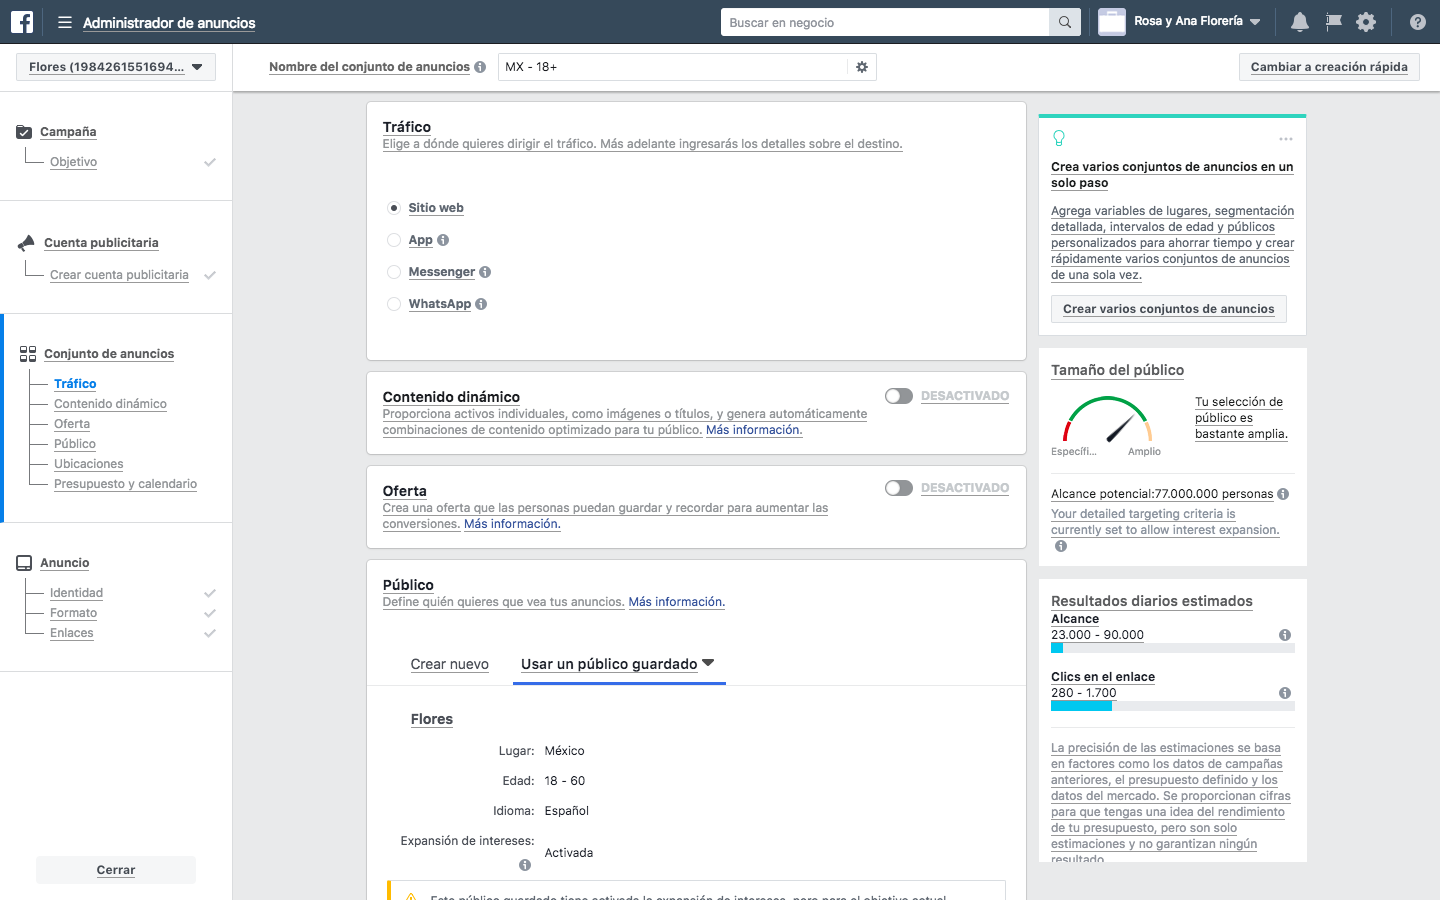
Task: Toggle the Oferta switch
Action: (899, 488)
